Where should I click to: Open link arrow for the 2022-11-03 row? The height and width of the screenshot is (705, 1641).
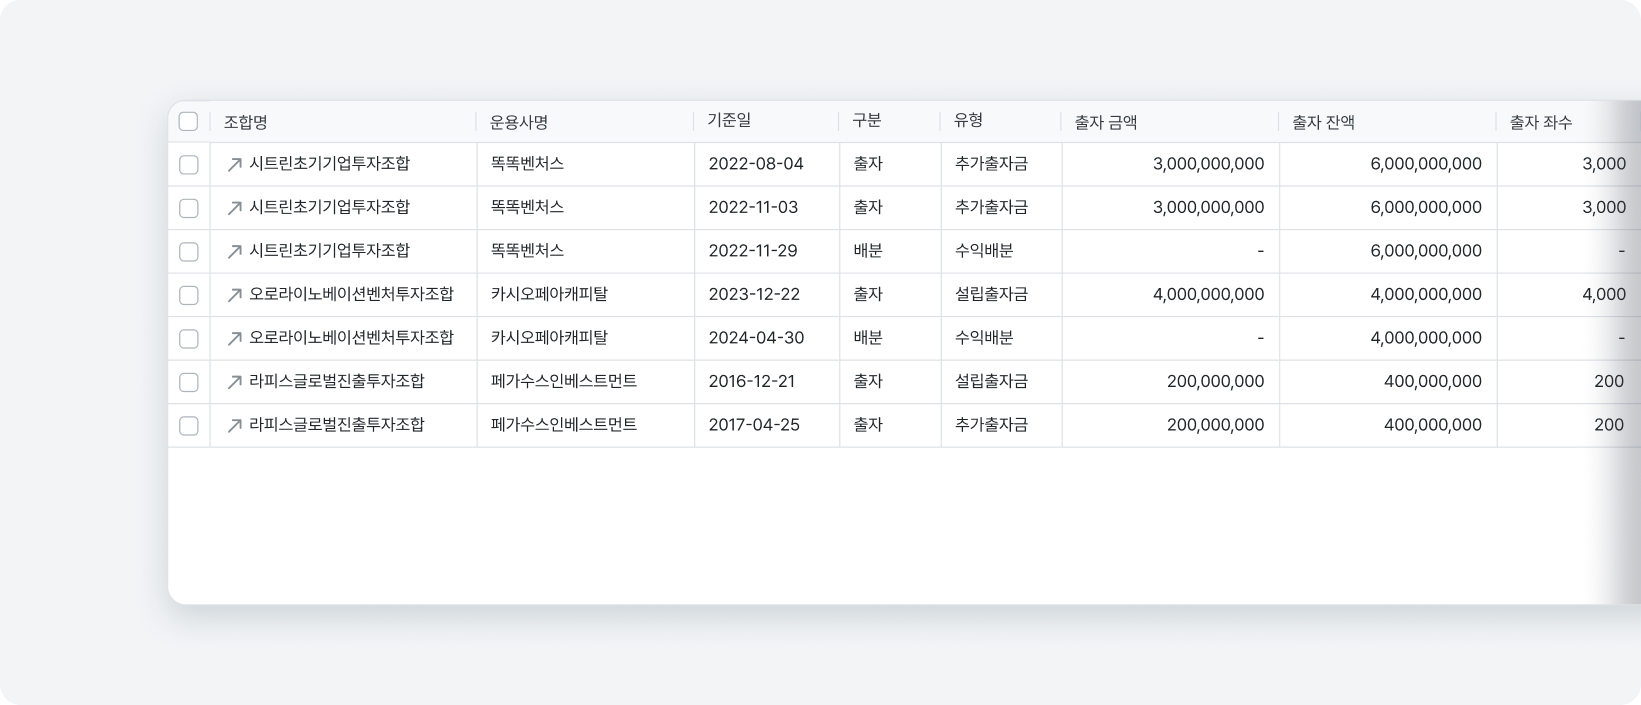(235, 208)
